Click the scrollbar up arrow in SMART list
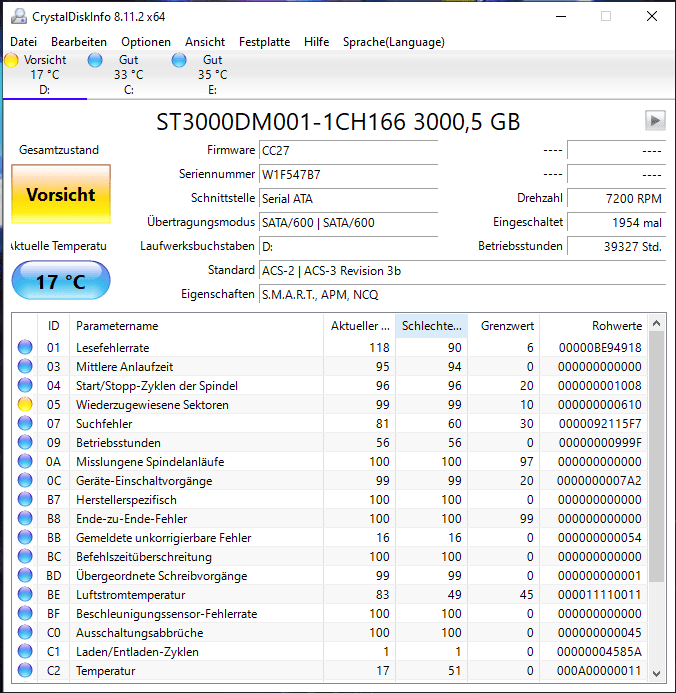Viewport: 676px width, 693px height. [x=657, y=324]
